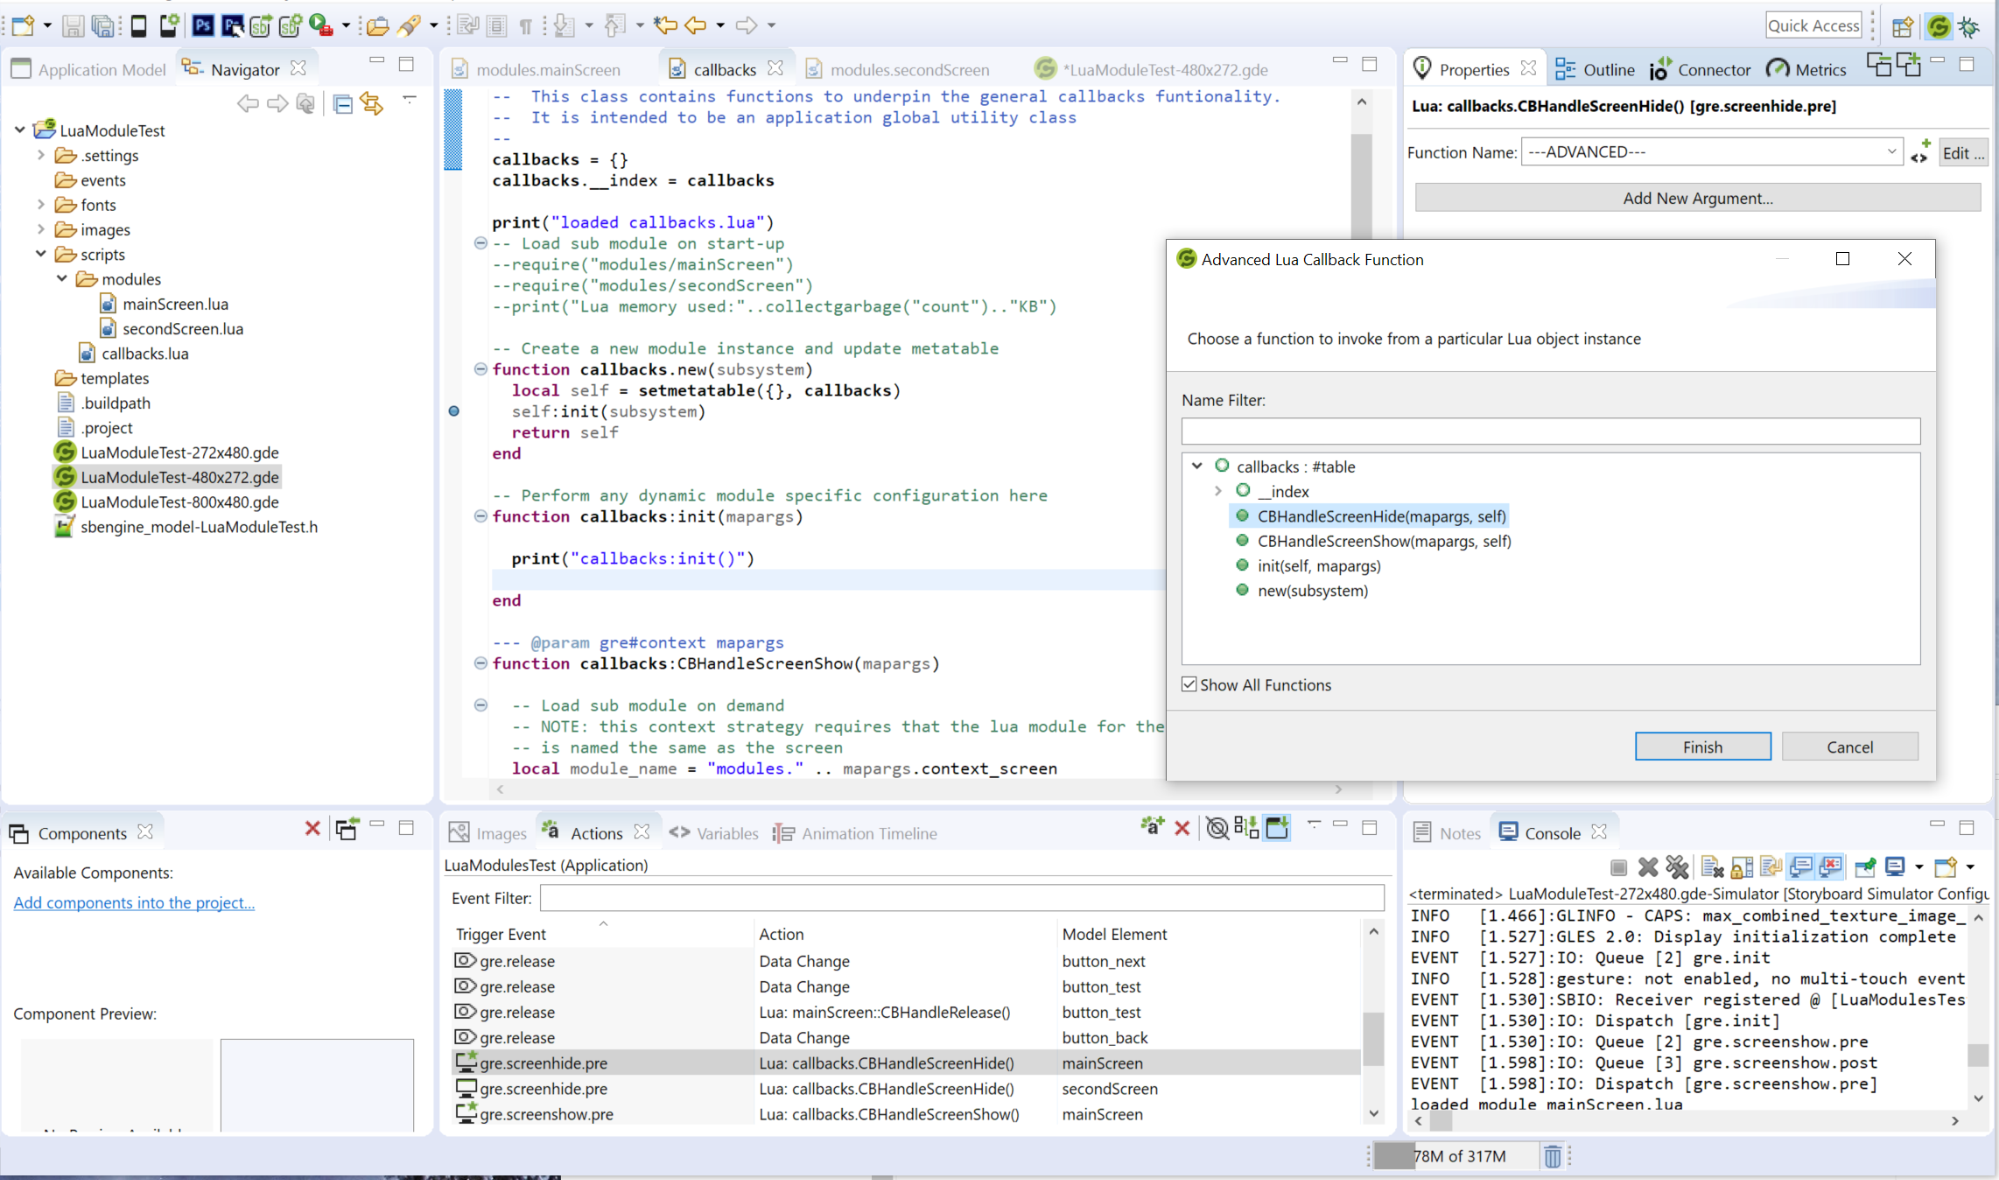Click the Save toolbar icon

tap(73, 25)
